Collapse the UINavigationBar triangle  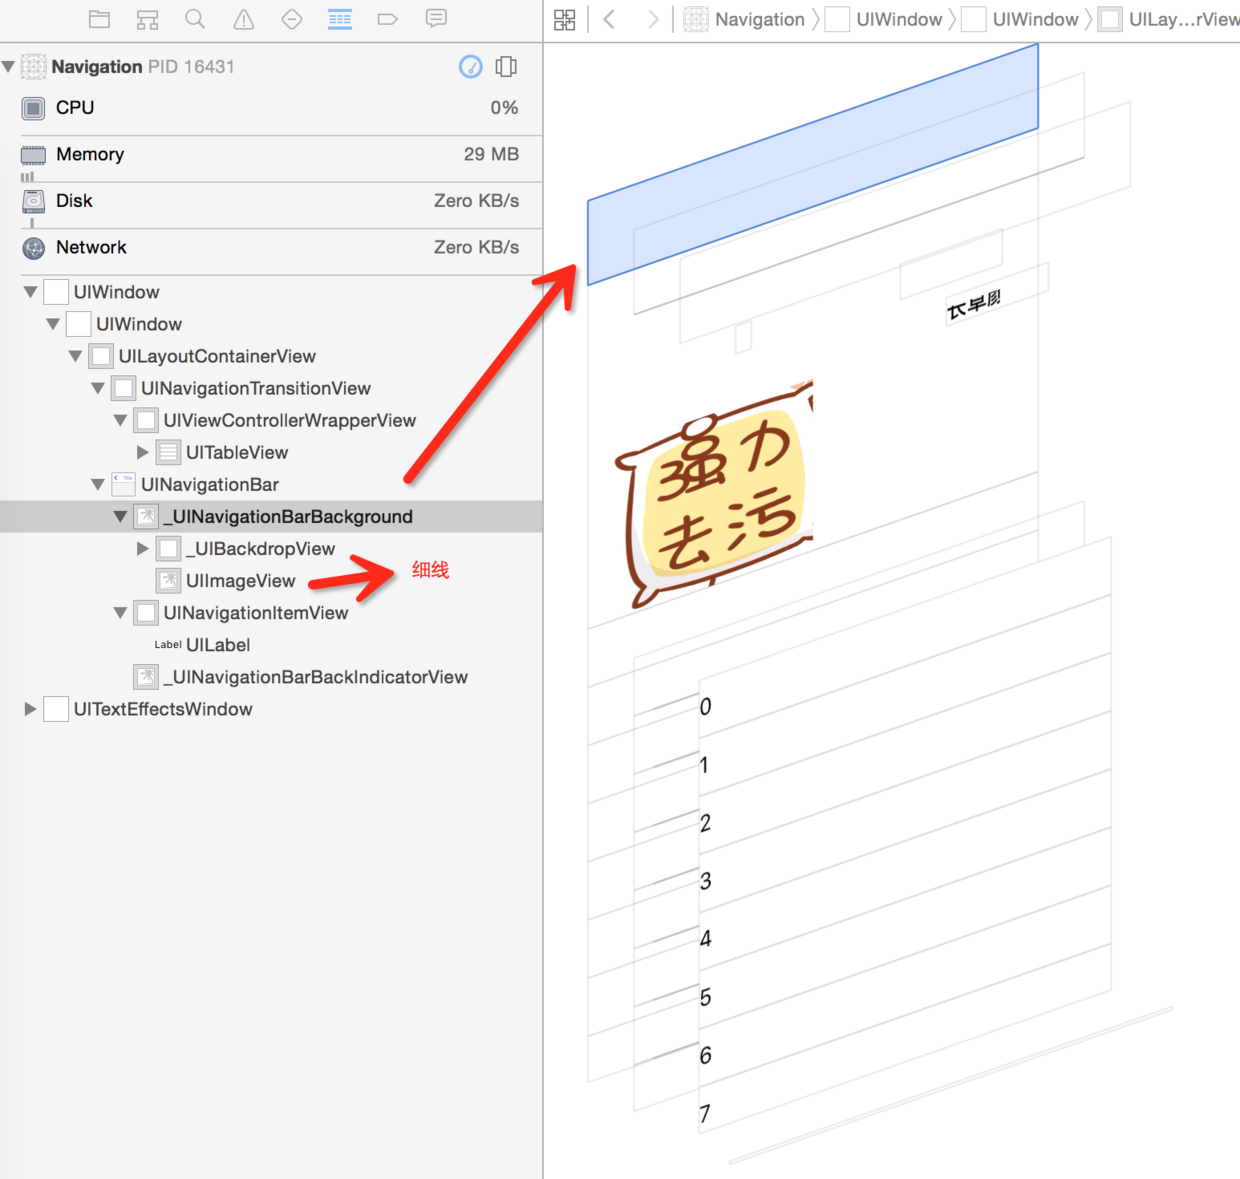98,484
